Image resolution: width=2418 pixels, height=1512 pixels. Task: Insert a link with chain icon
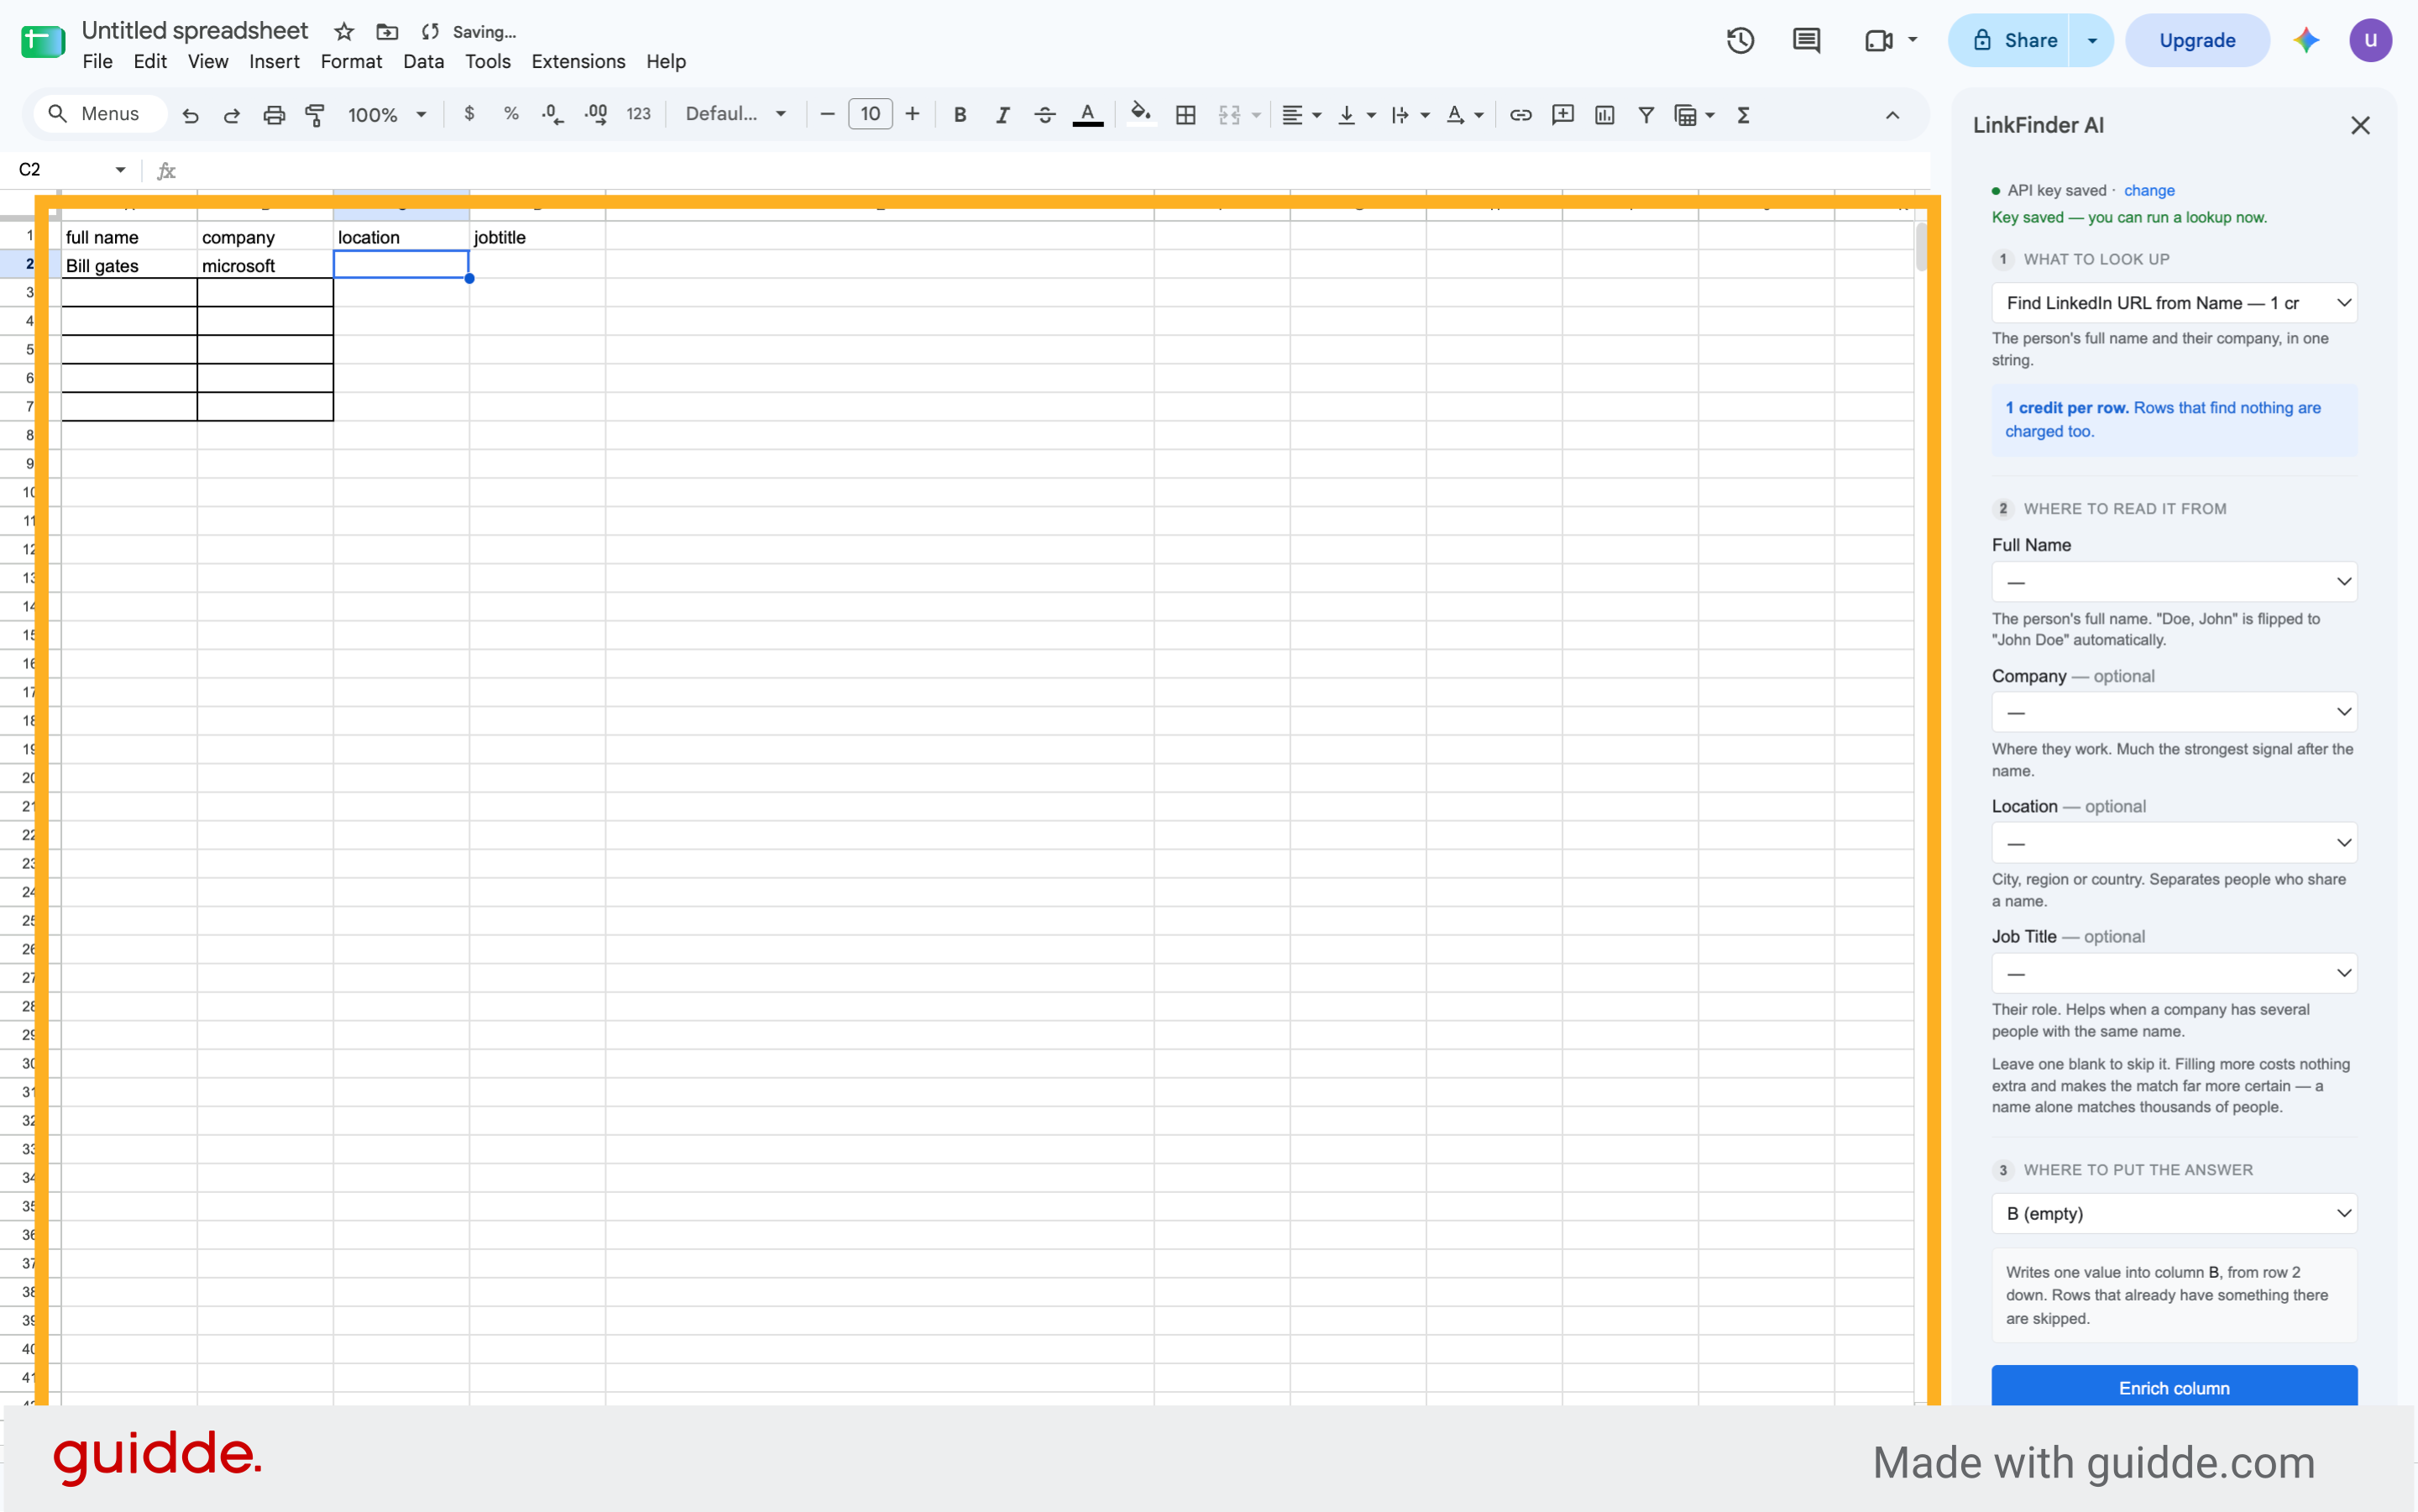pyautogui.click(x=1521, y=115)
